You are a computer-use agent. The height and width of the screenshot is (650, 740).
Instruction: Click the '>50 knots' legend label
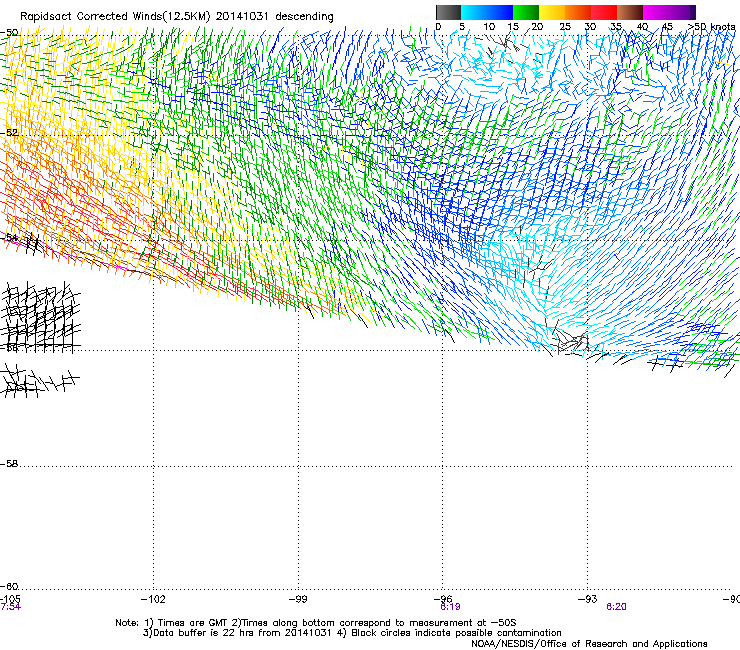click(712, 27)
